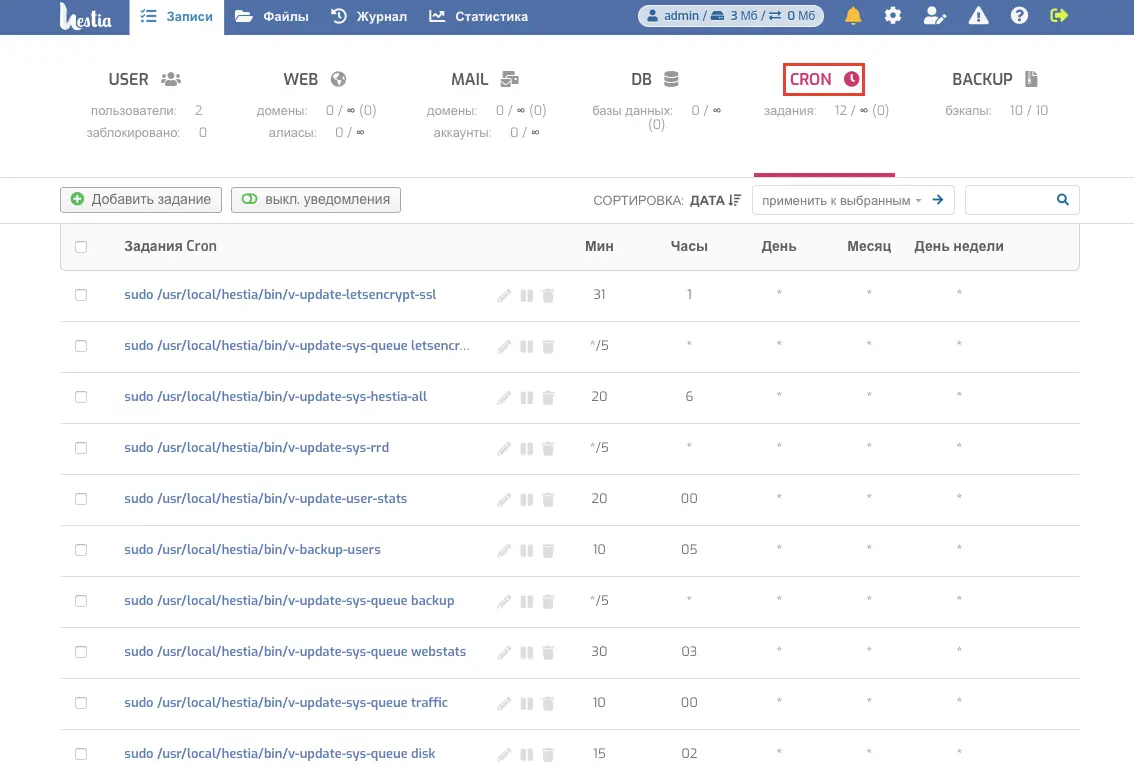The image size is (1134, 765).
Task: Delete the v-update-sys-hestia-all job
Action: tap(548, 397)
